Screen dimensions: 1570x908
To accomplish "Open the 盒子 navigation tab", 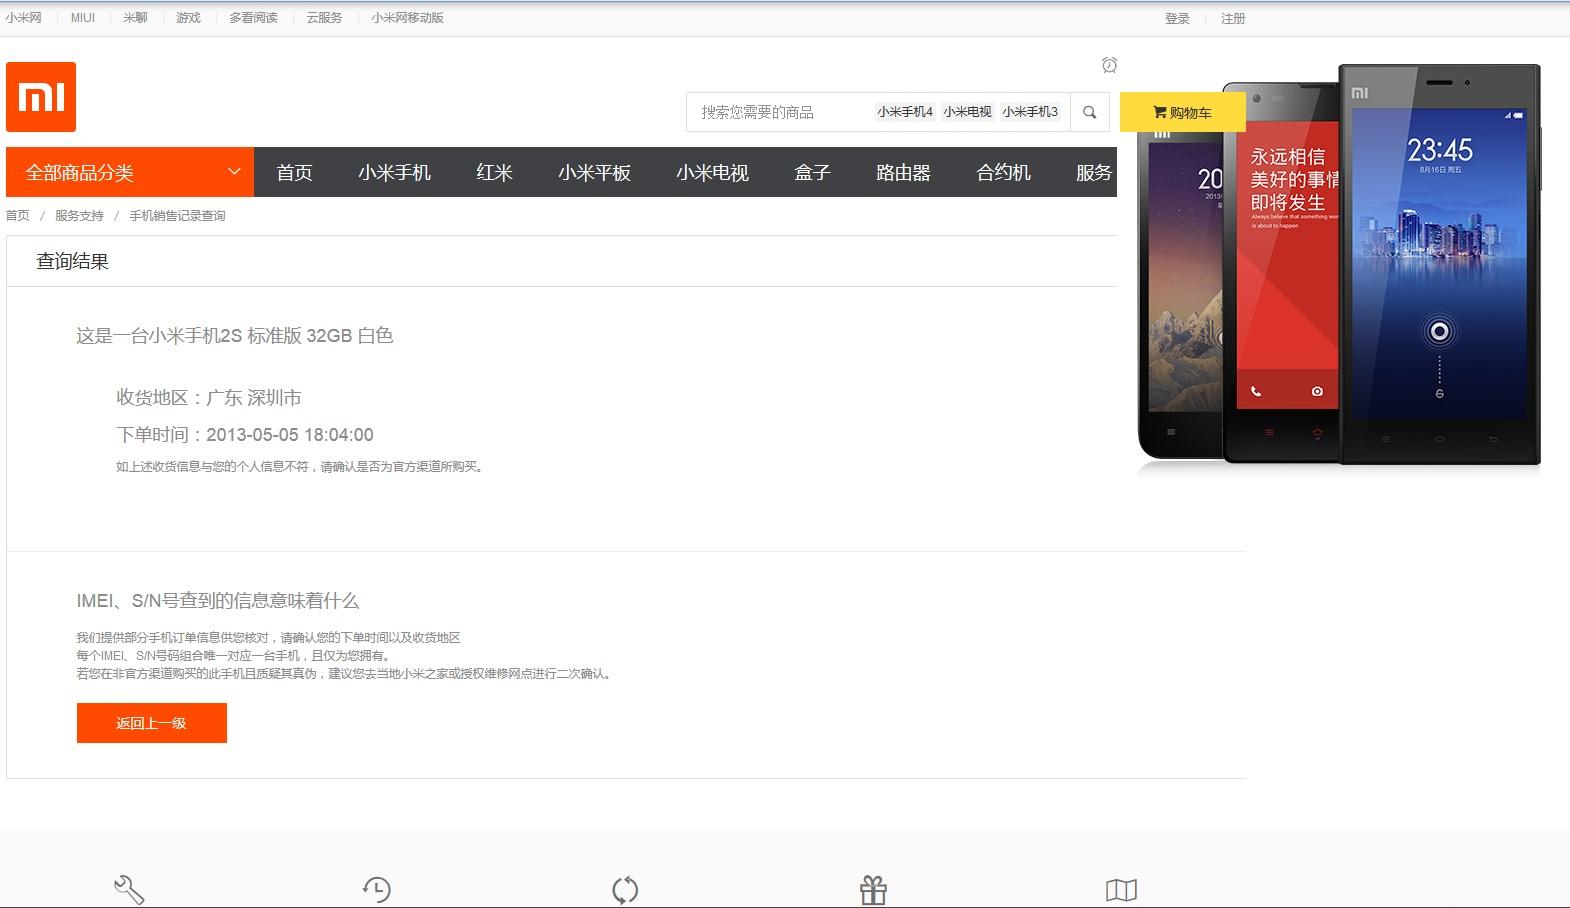I will (812, 172).
